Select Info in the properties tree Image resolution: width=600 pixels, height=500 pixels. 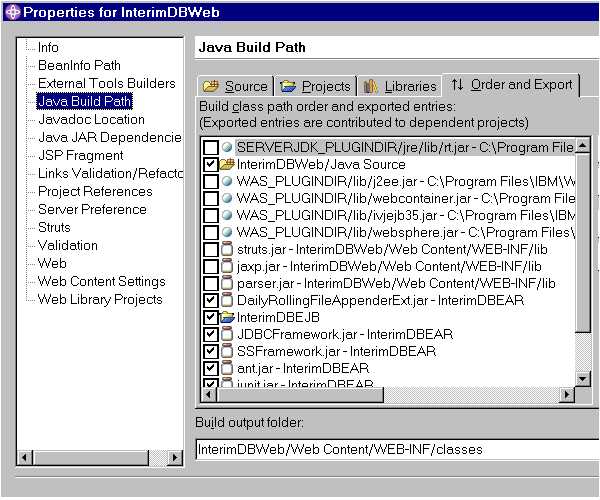point(48,47)
